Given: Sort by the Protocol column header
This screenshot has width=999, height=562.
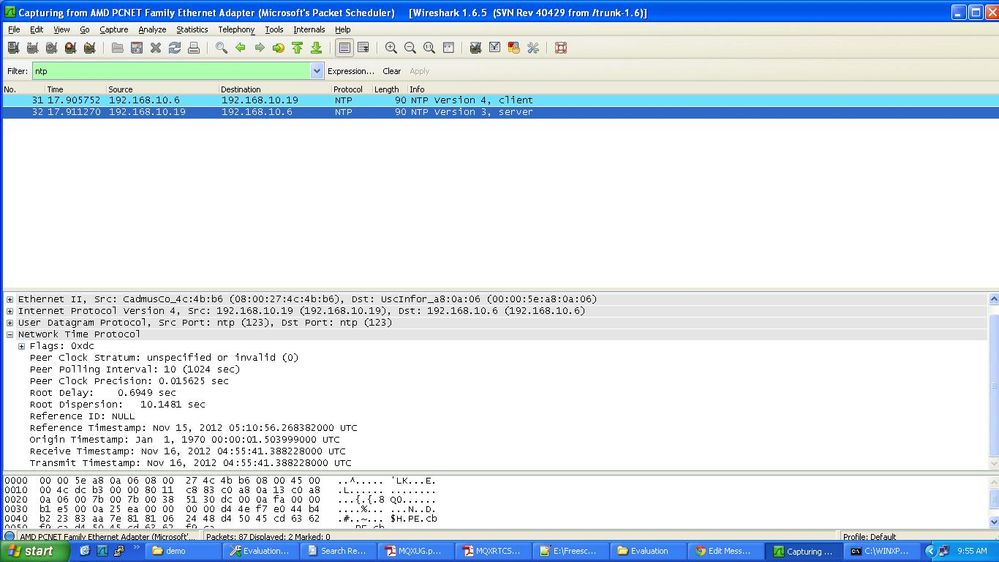Looking at the screenshot, I should 348,89.
